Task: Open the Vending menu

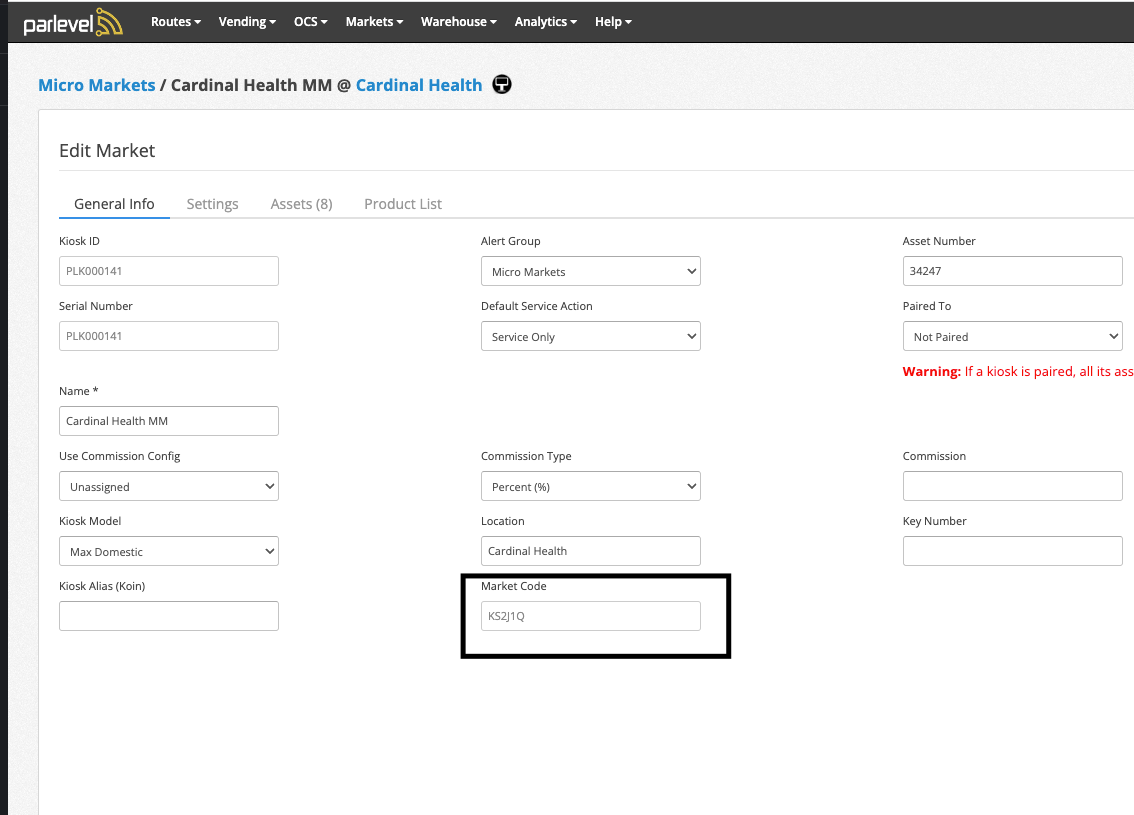Action: tap(247, 22)
